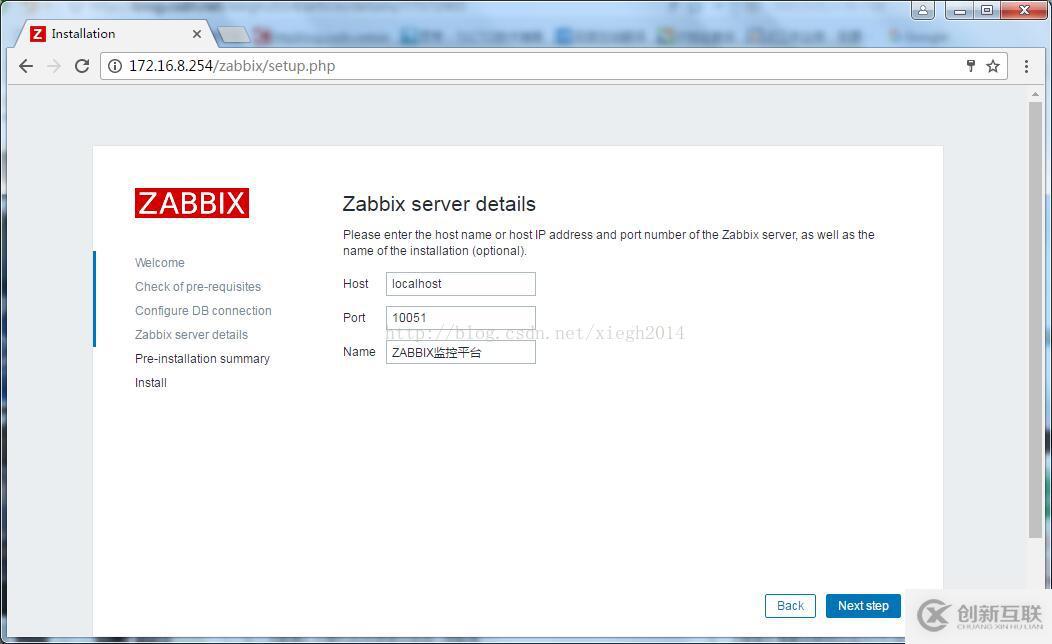Click the Name field containing ZABBIX监控平台
Viewport: 1052px width, 644px height.
[460, 351]
